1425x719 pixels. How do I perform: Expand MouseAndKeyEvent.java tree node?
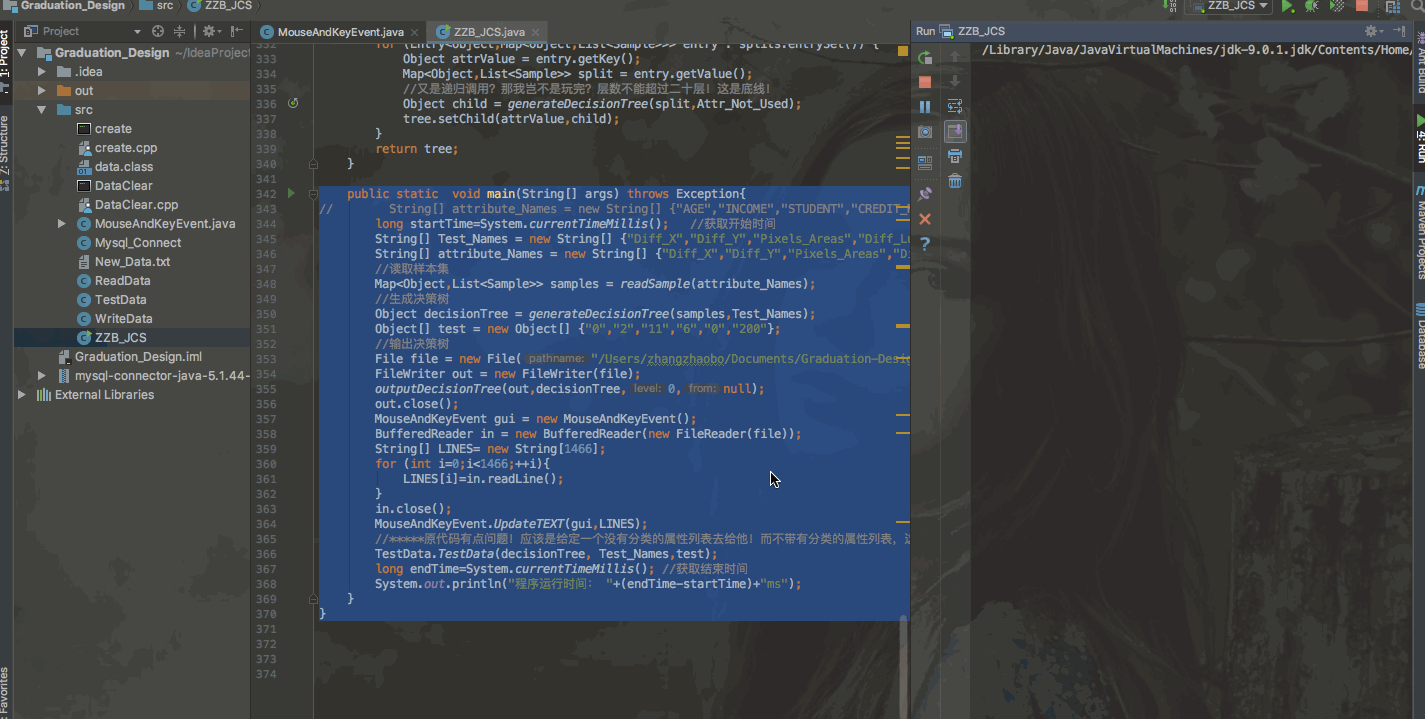61,224
